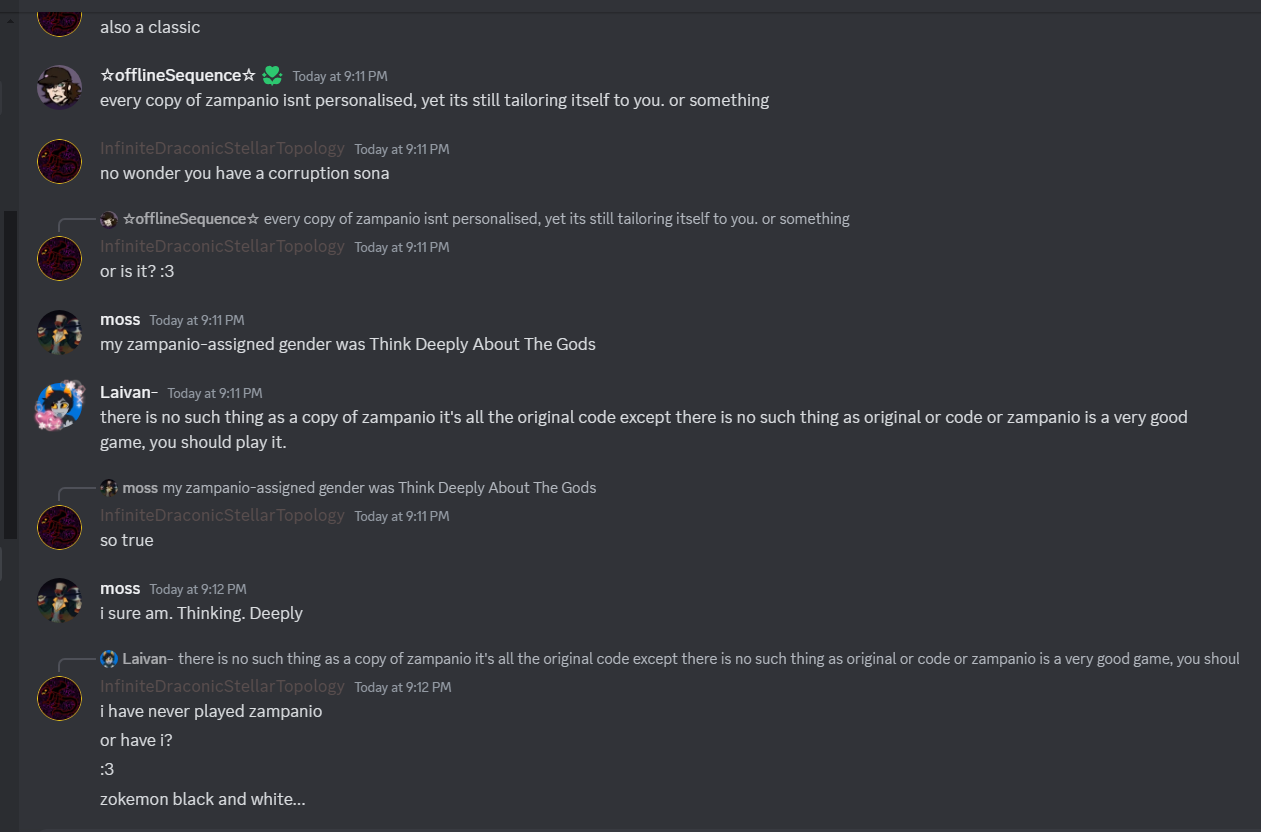Screen dimensions: 1261x832
Task: Click moss's avatar beside the zampanio-assigned gender message
Action: tap(59, 331)
